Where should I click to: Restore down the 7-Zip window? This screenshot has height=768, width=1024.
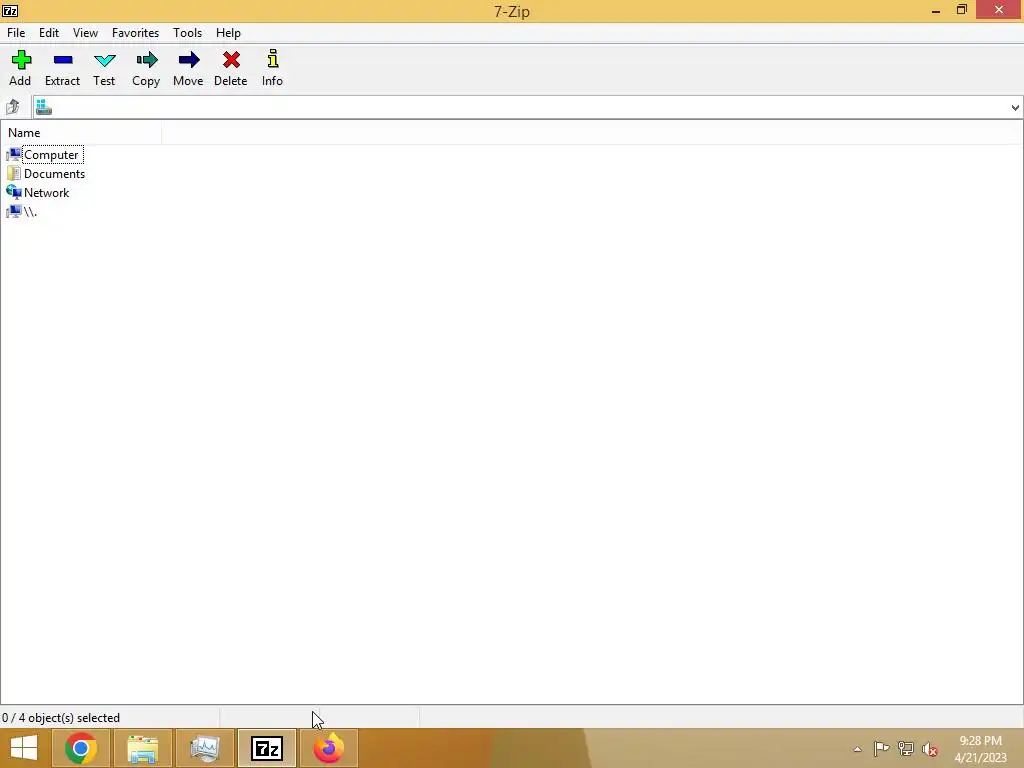961,10
